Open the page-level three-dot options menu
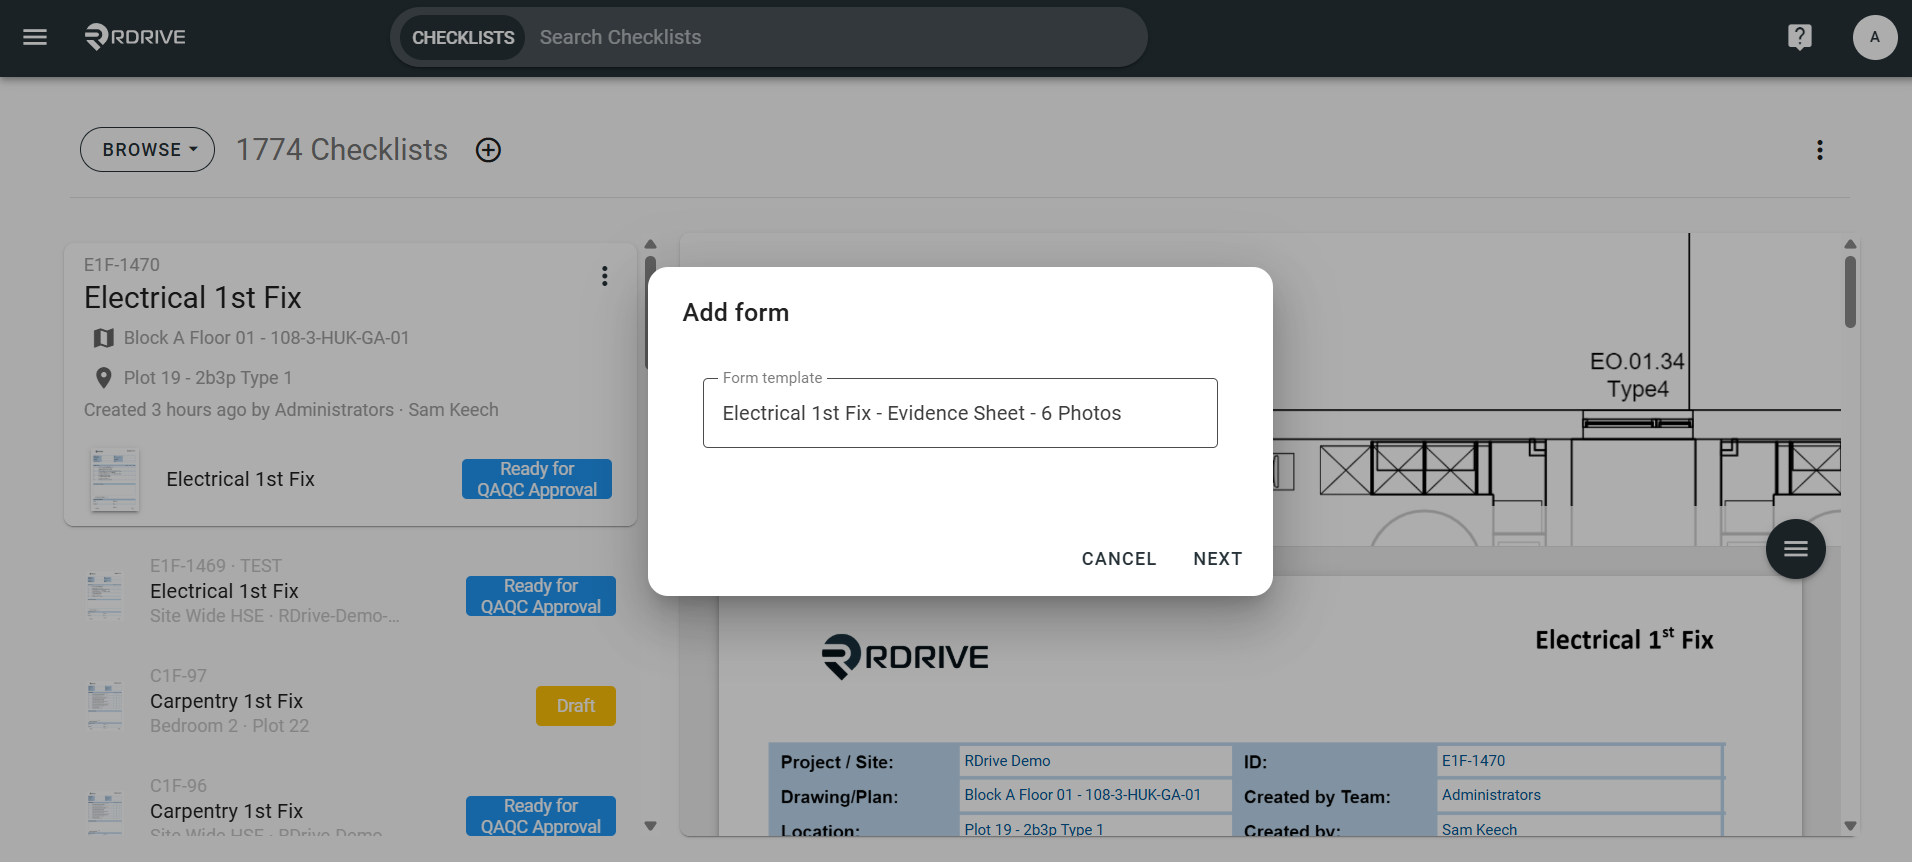The width and height of the screenshot is (1912, 862). (1819, 150)
